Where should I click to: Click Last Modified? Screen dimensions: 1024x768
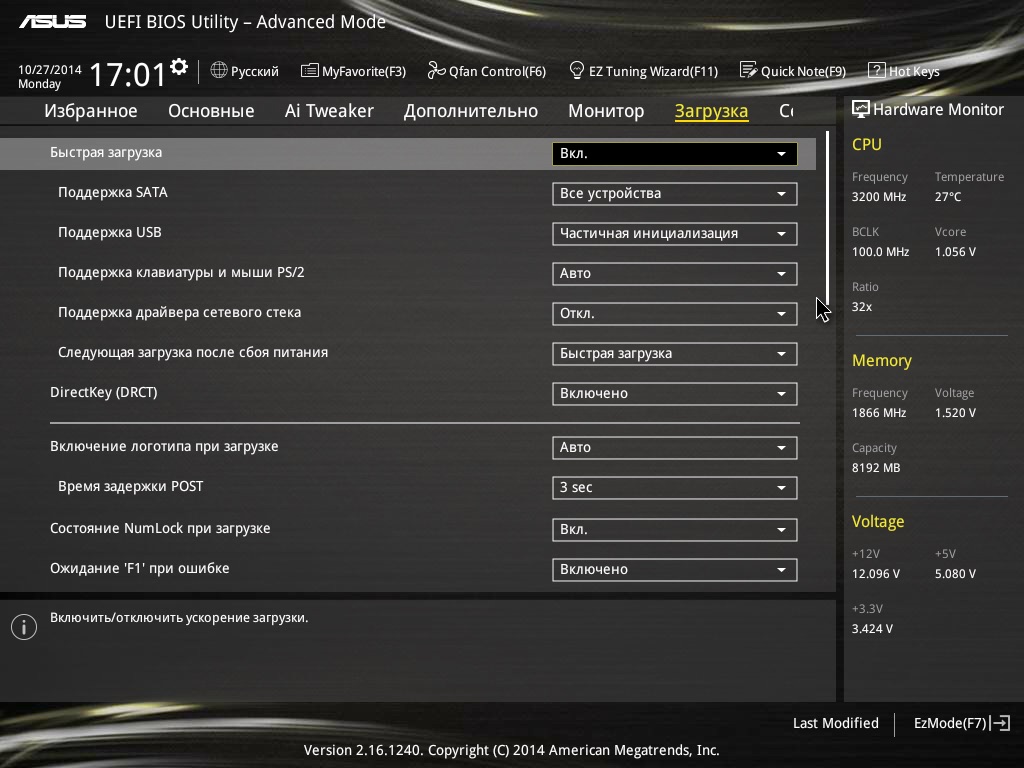tap(835, 723)
